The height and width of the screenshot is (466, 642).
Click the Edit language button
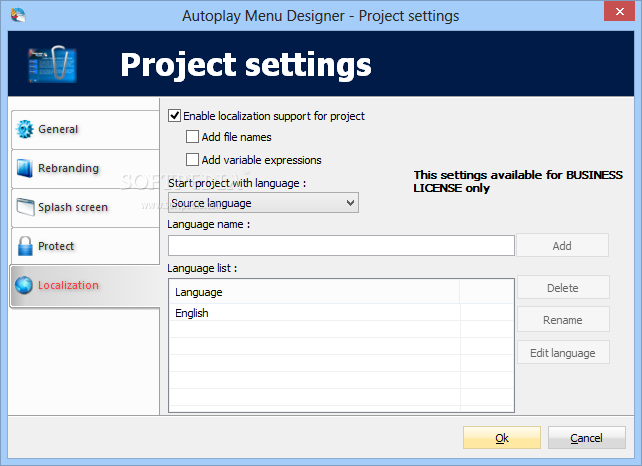563,353
